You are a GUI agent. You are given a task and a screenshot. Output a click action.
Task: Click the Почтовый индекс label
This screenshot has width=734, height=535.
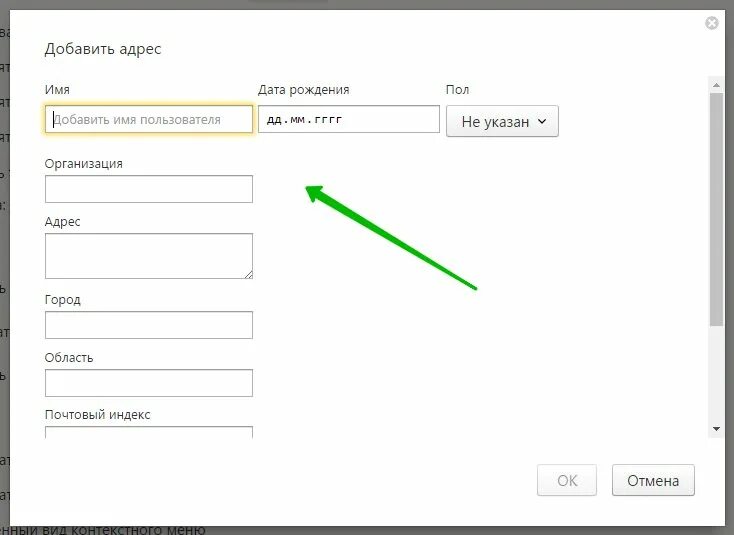(97, 415)
